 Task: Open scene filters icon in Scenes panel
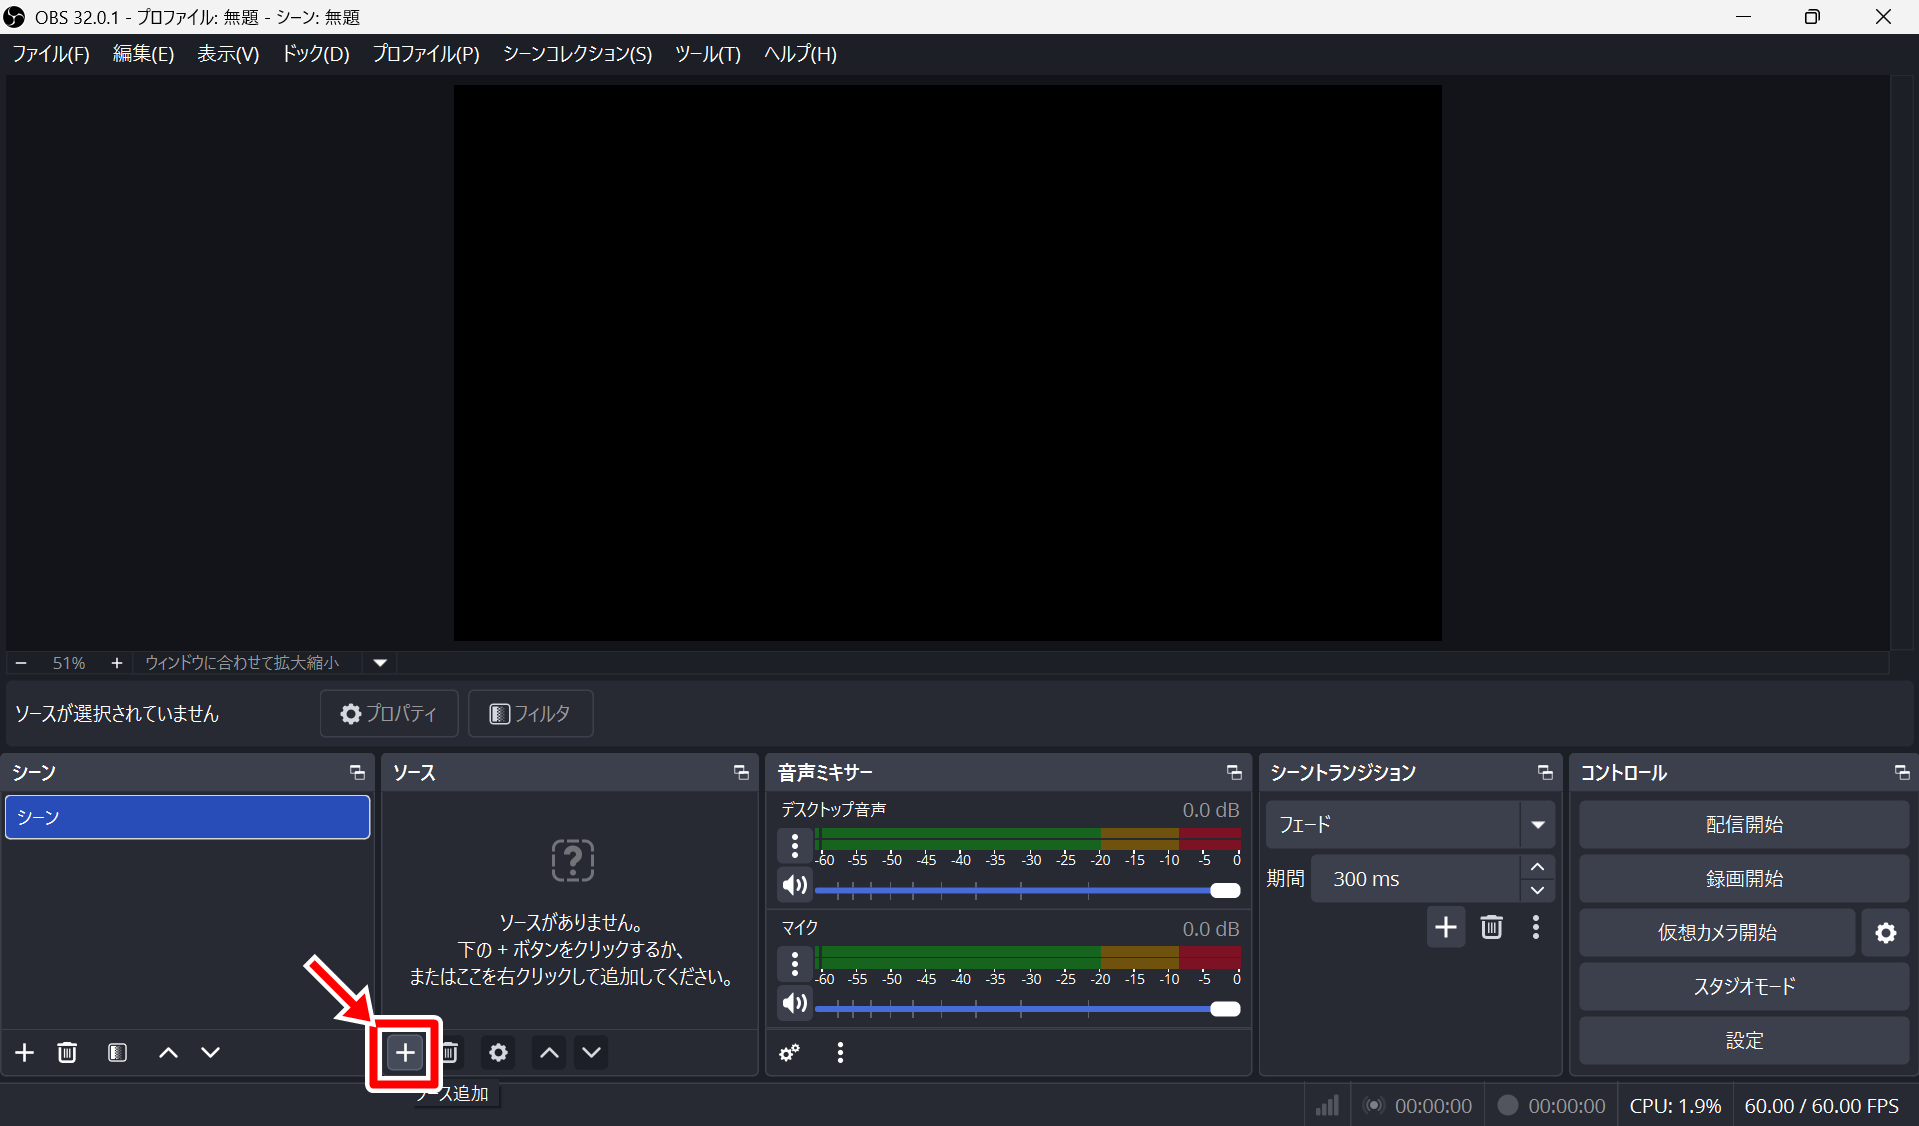[x=117, y=1052]
